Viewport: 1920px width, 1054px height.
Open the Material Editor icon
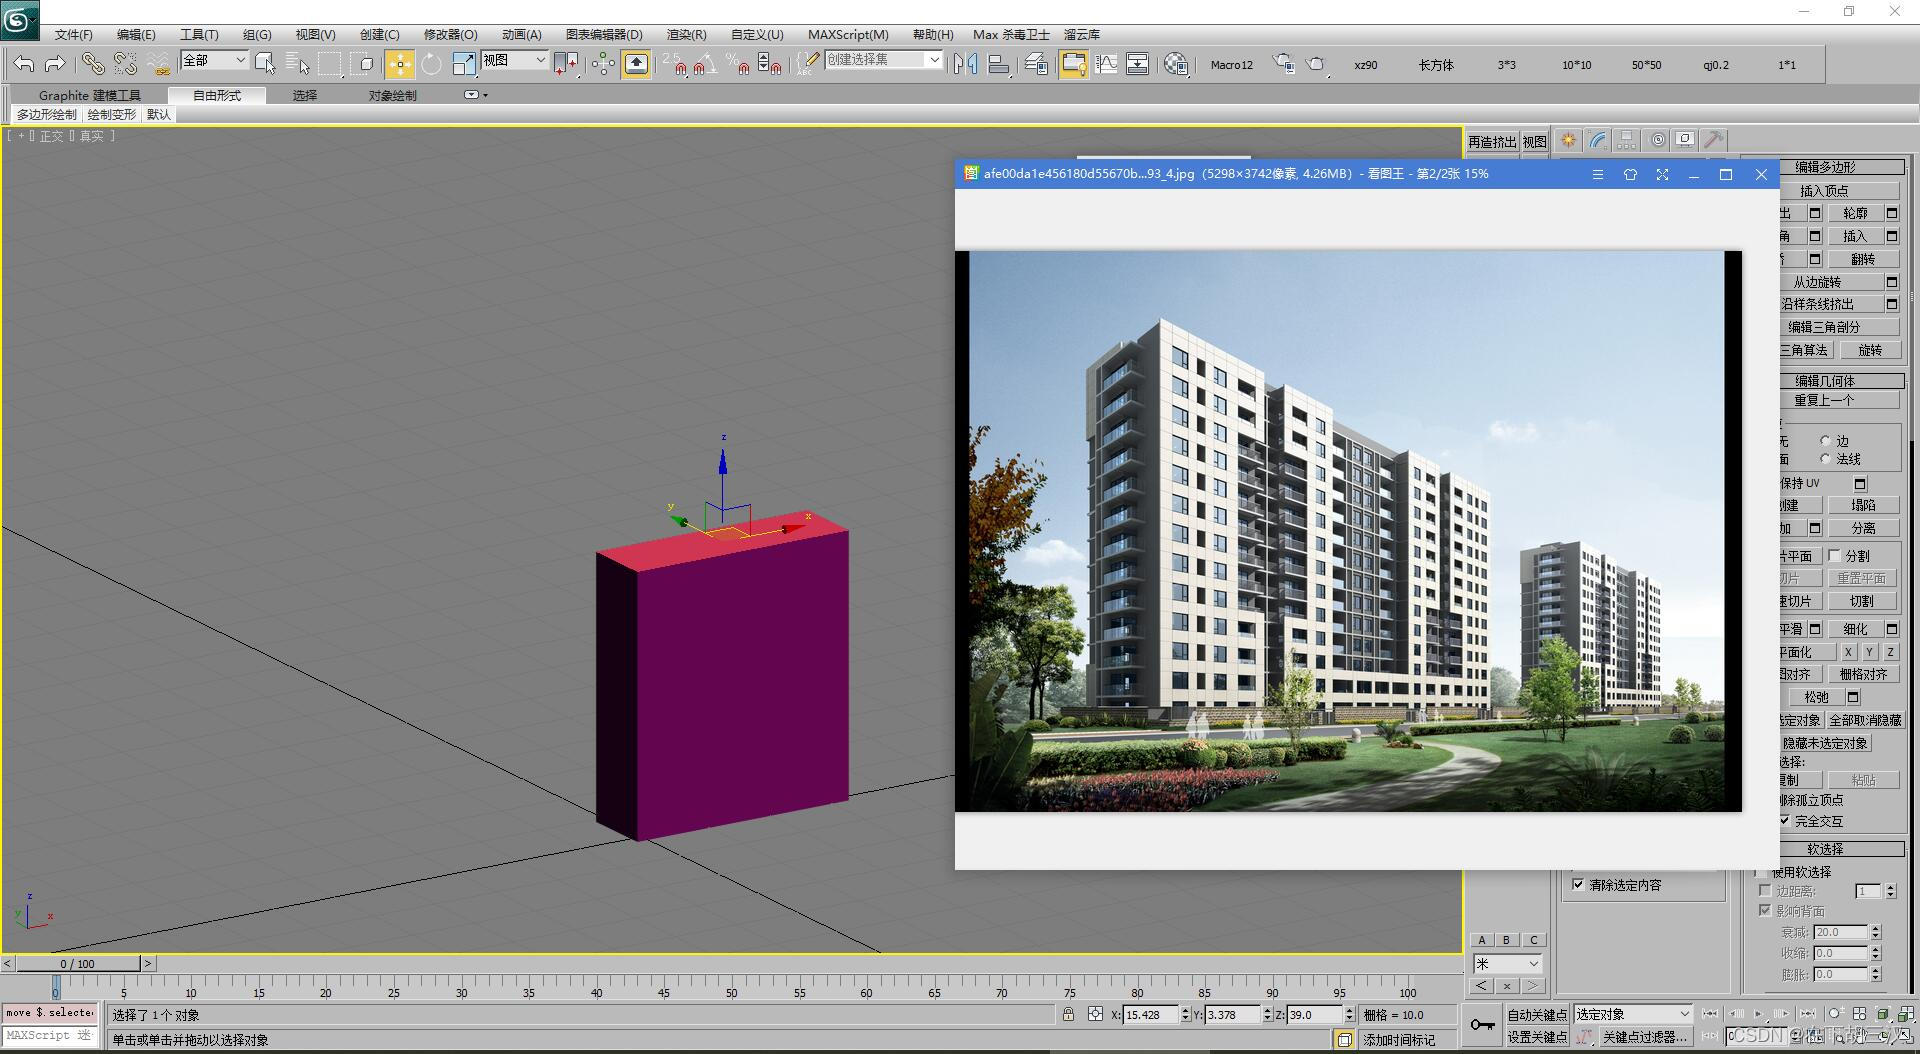pos(1176,64)
